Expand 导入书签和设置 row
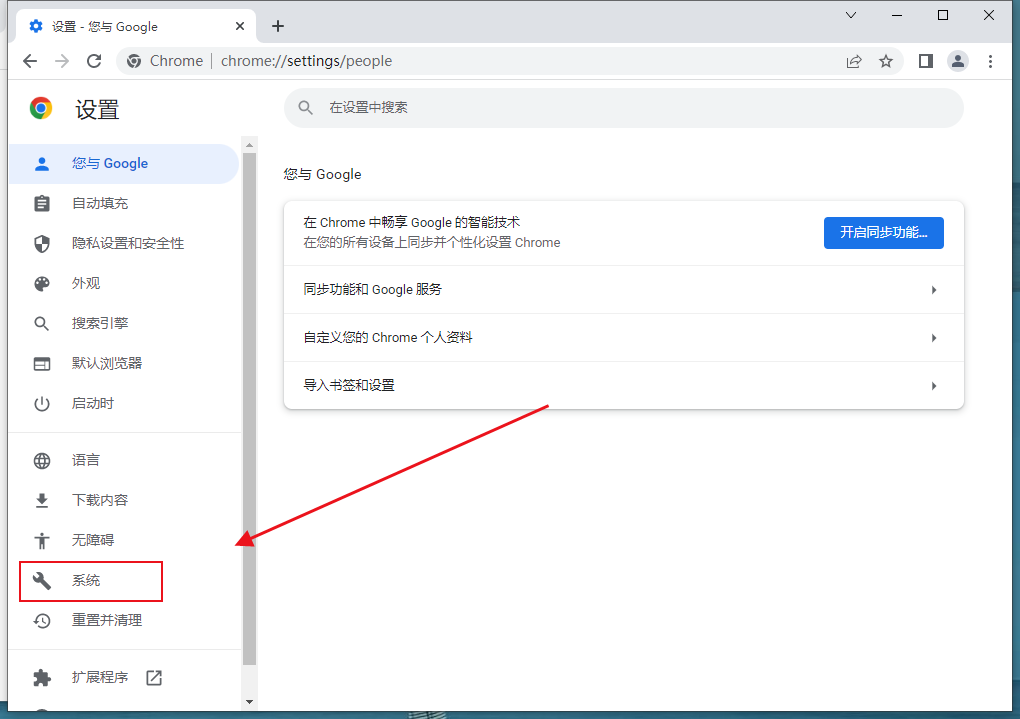Viewport: 1020px width, 719px height. coord(623,386)
